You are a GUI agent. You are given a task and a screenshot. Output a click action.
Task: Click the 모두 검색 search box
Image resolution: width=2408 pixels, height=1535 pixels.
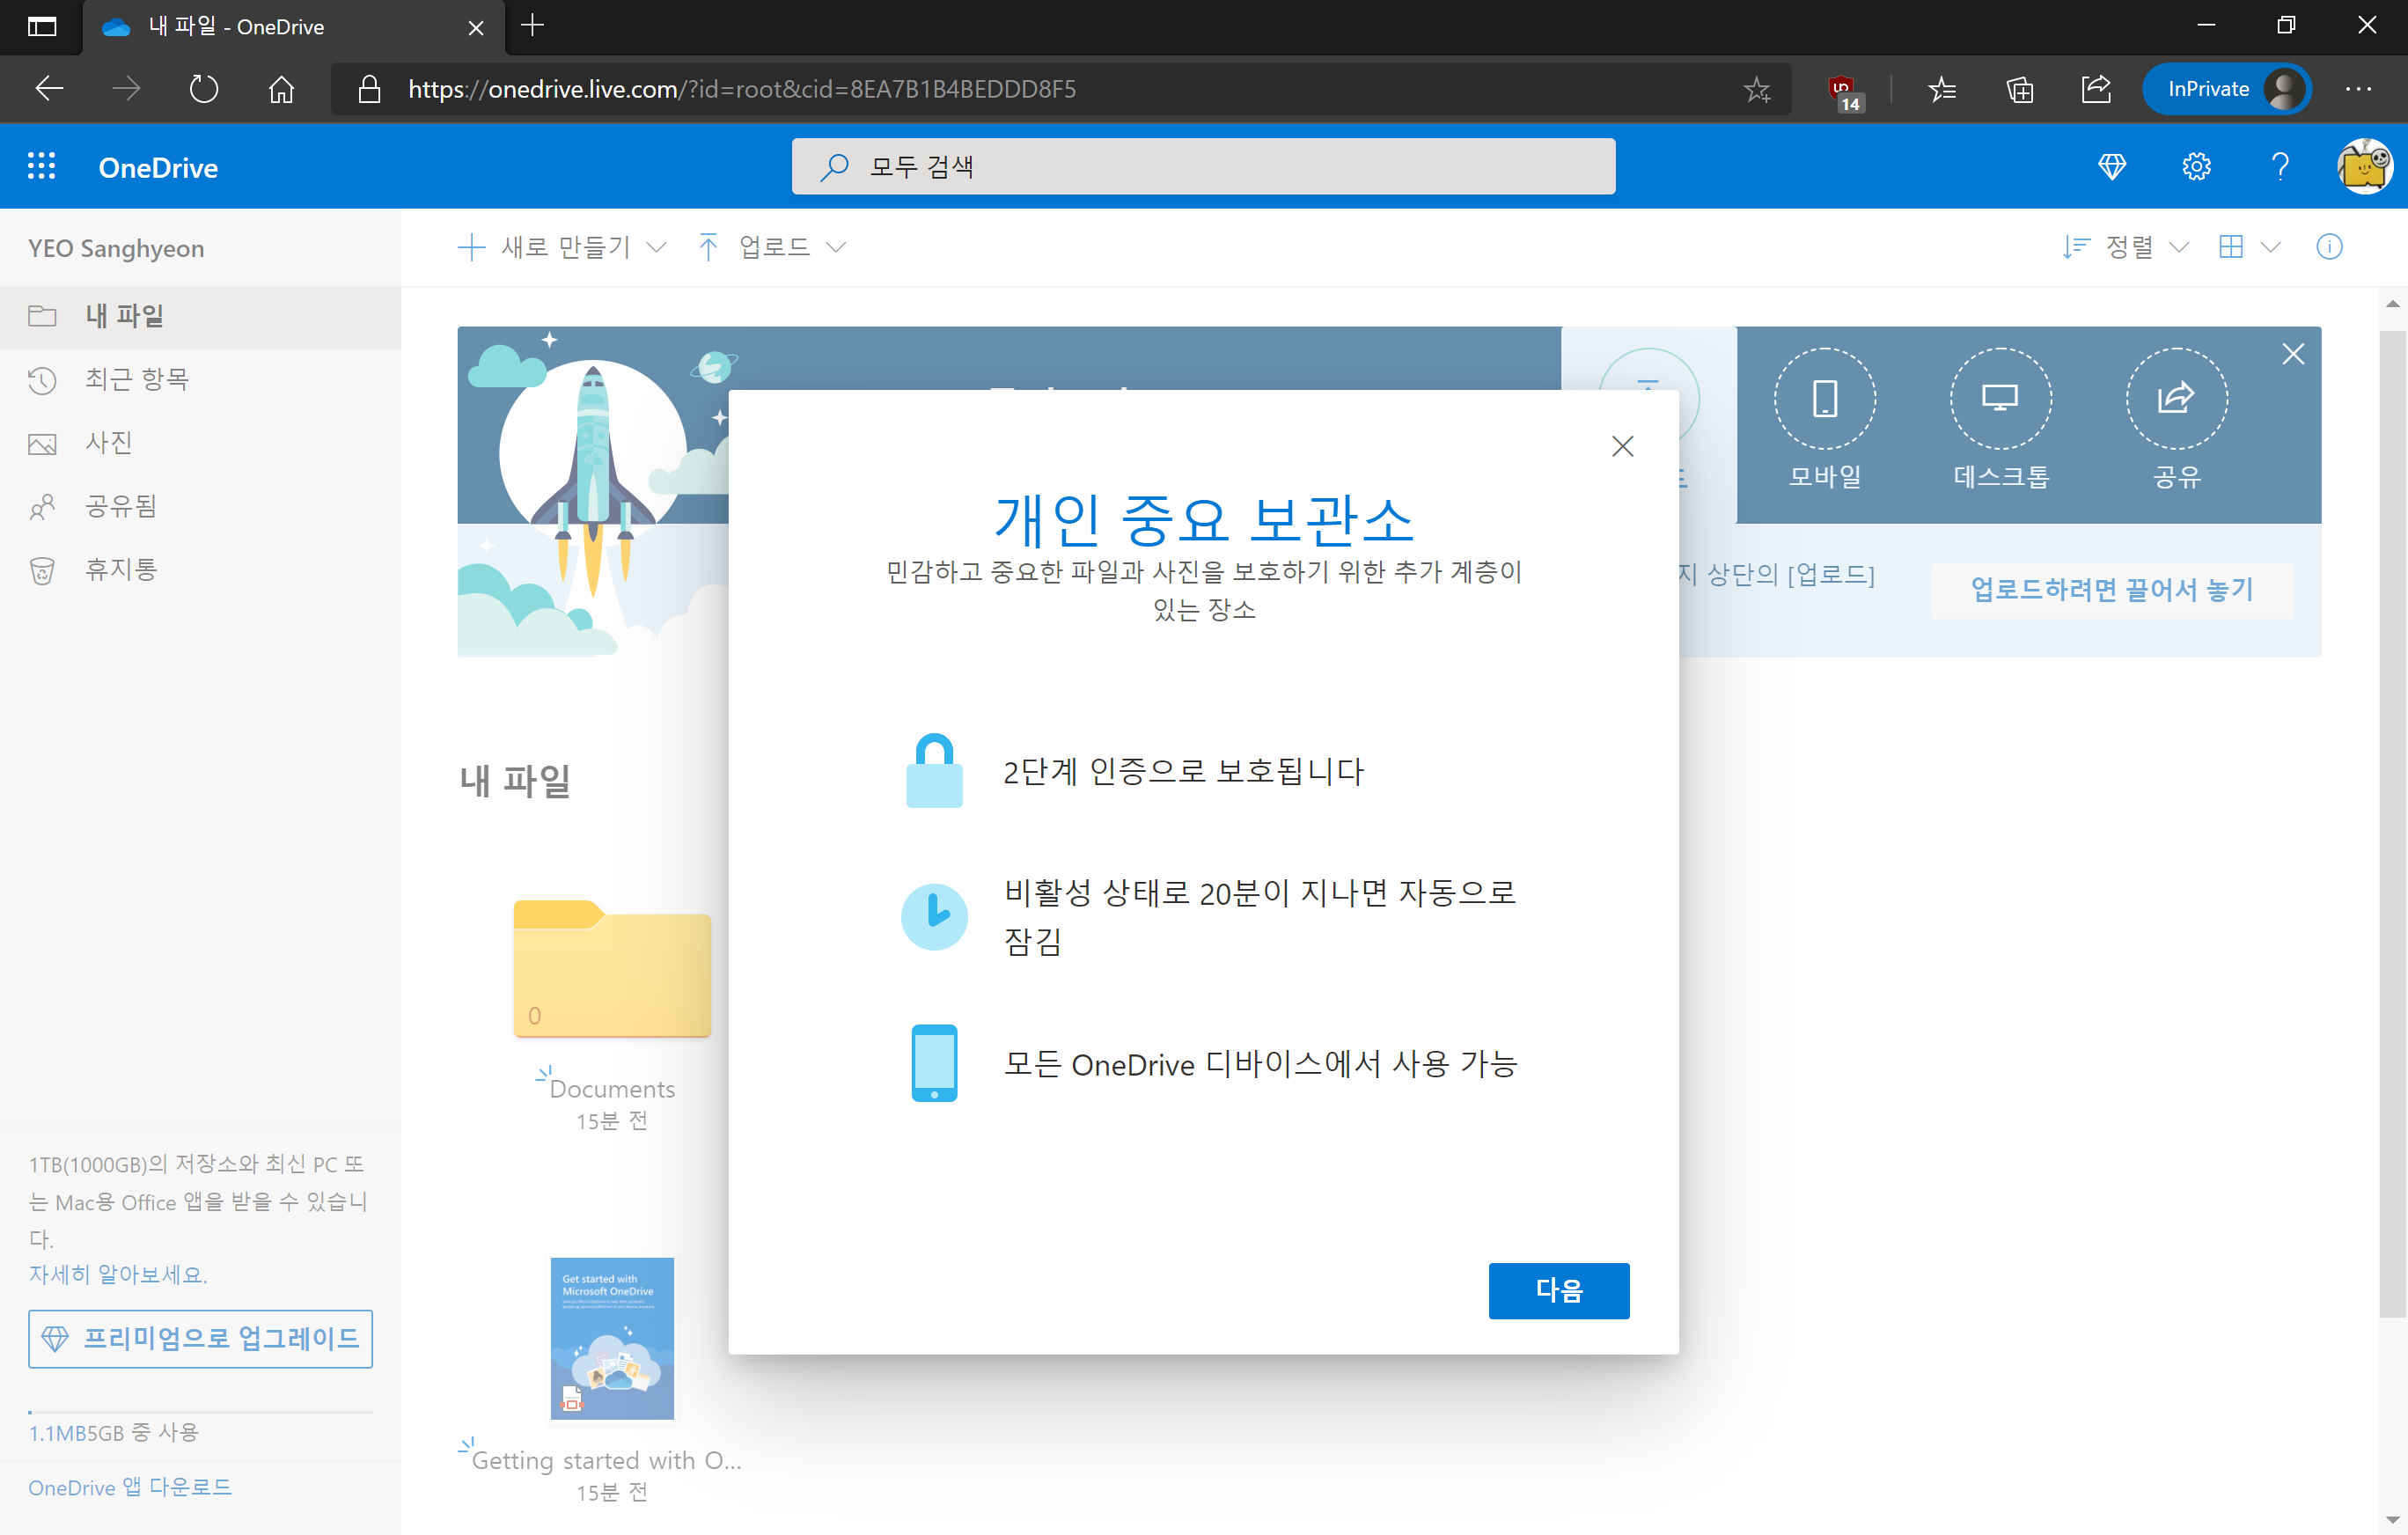click(1203, 166)
